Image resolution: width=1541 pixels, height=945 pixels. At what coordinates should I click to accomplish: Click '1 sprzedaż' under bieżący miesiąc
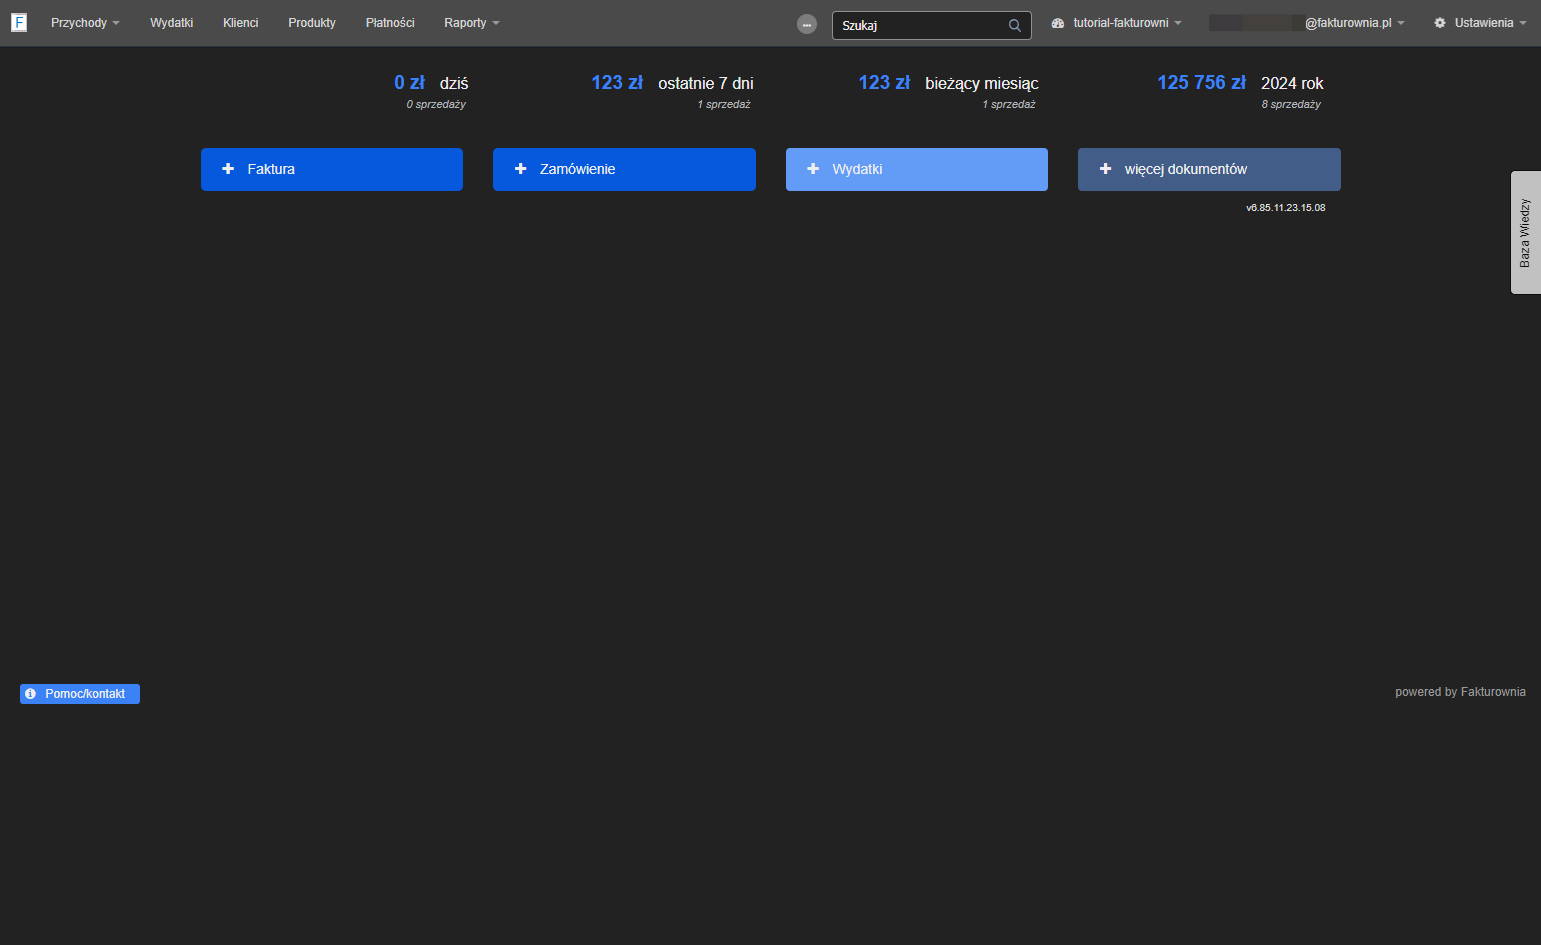[1009, 104]
